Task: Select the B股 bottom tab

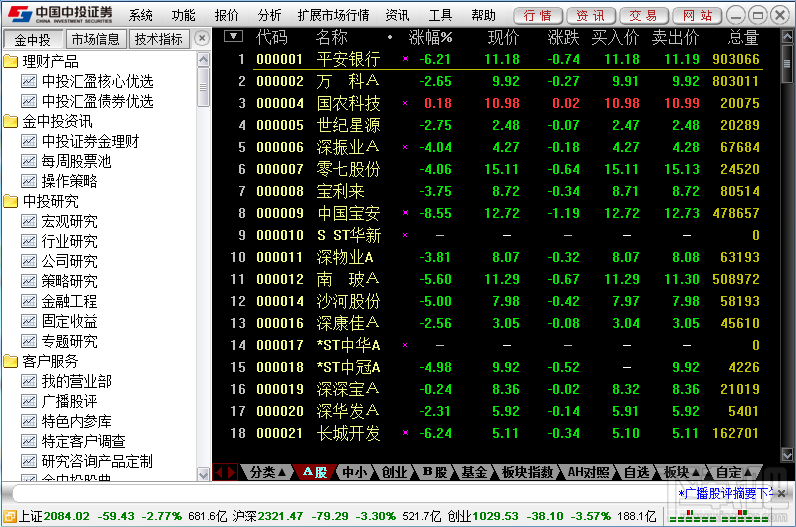Action: 435,473
